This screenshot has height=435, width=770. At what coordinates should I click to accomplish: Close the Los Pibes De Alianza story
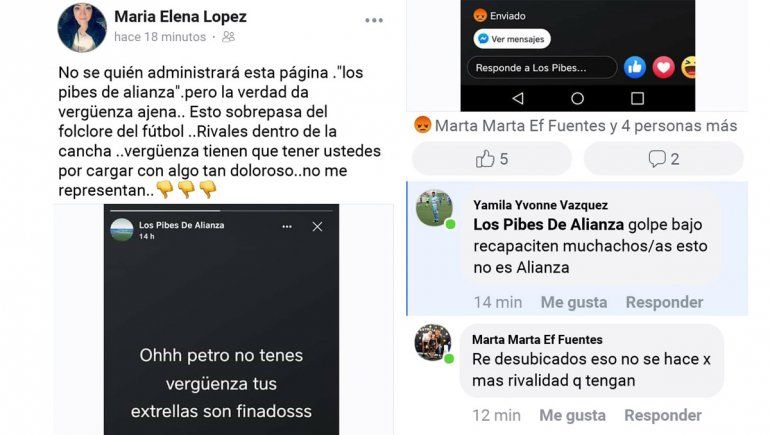317,226
